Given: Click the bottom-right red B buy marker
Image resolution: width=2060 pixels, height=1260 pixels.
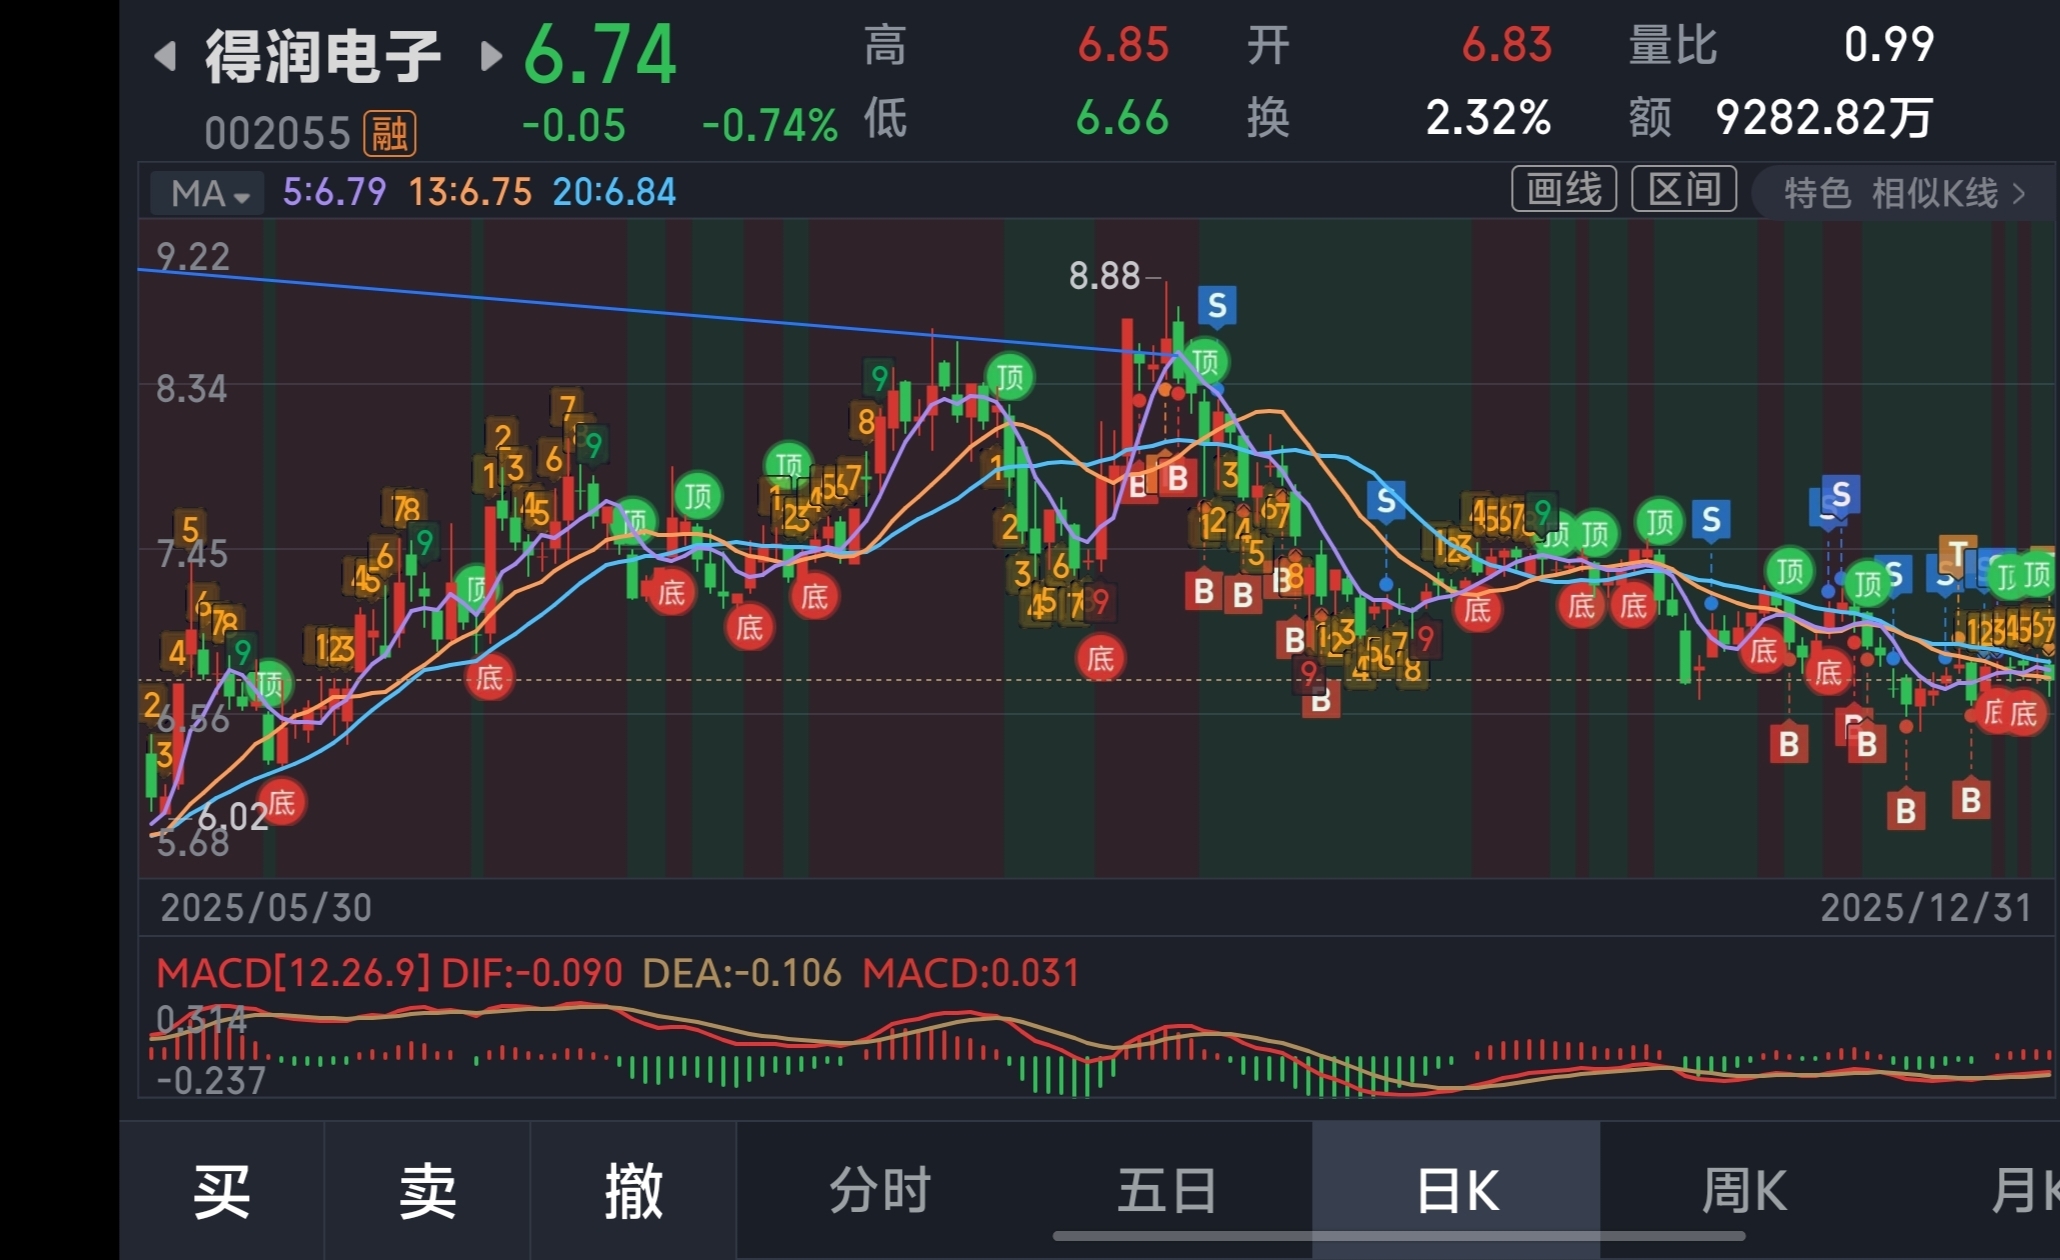Looking at the screenshot, I should [1970, 800].
